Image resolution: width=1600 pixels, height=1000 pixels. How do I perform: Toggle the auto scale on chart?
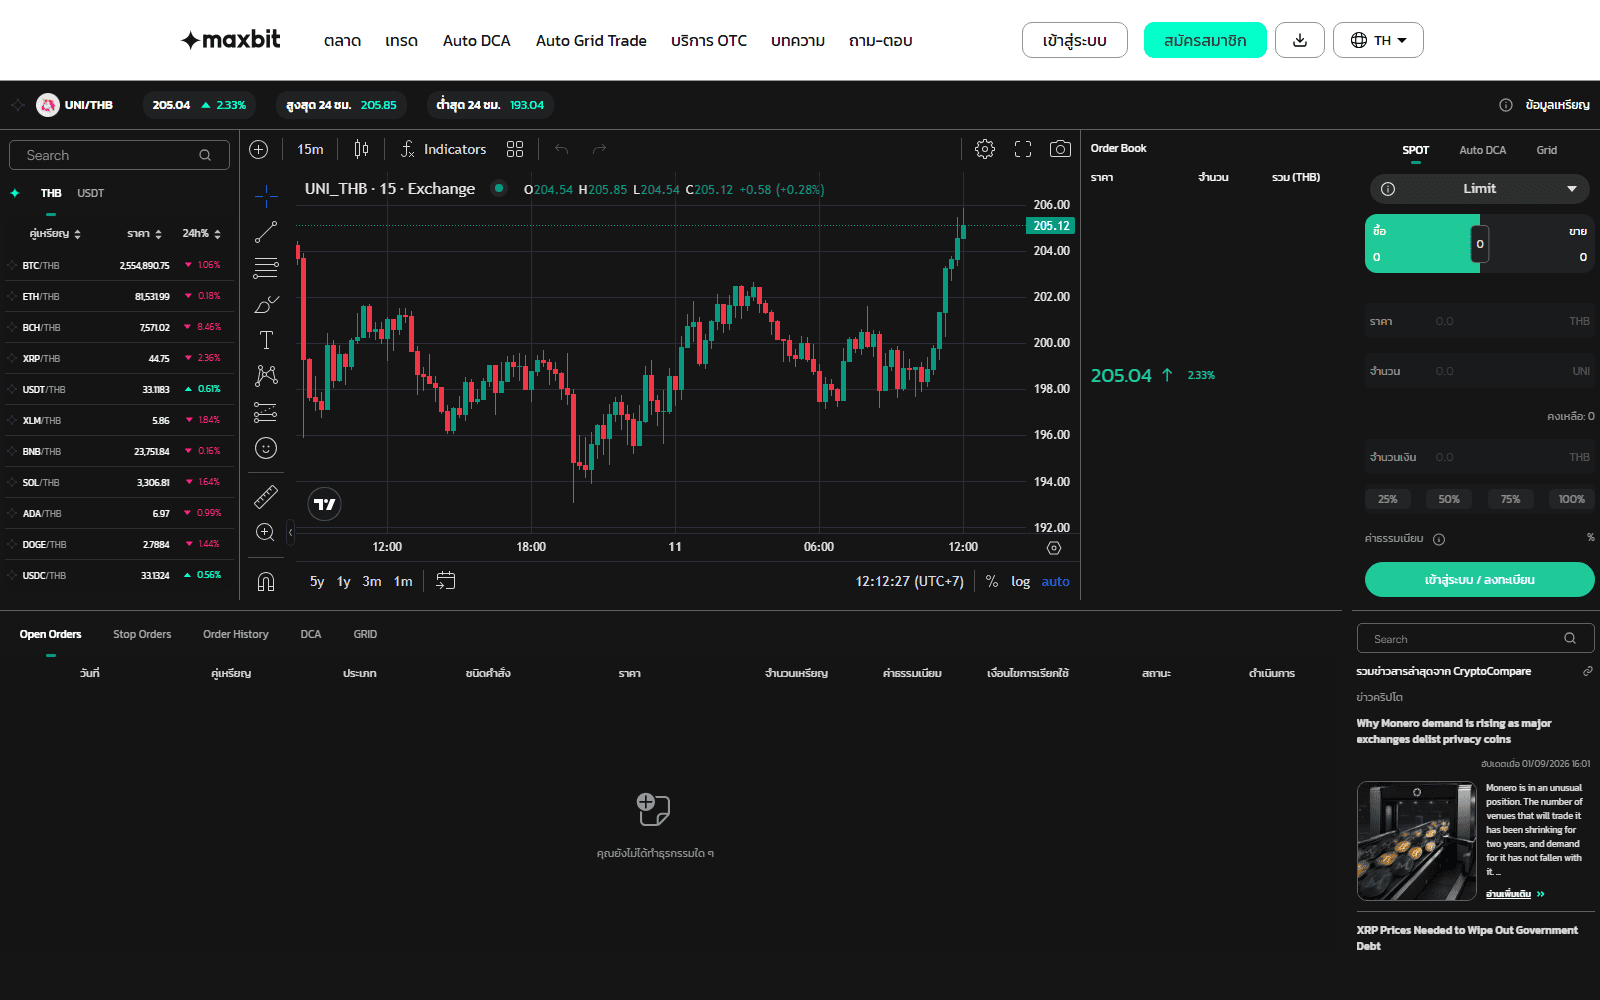1055,581
